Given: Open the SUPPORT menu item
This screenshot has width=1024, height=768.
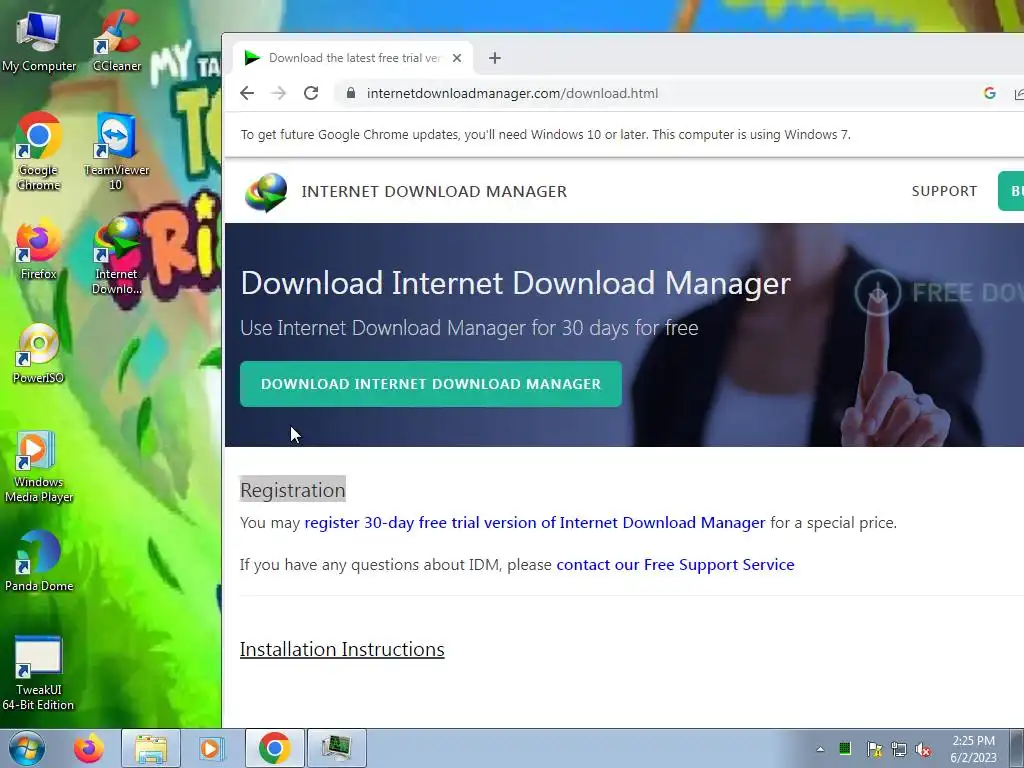Looking at the screenshot, I should 944,191.
